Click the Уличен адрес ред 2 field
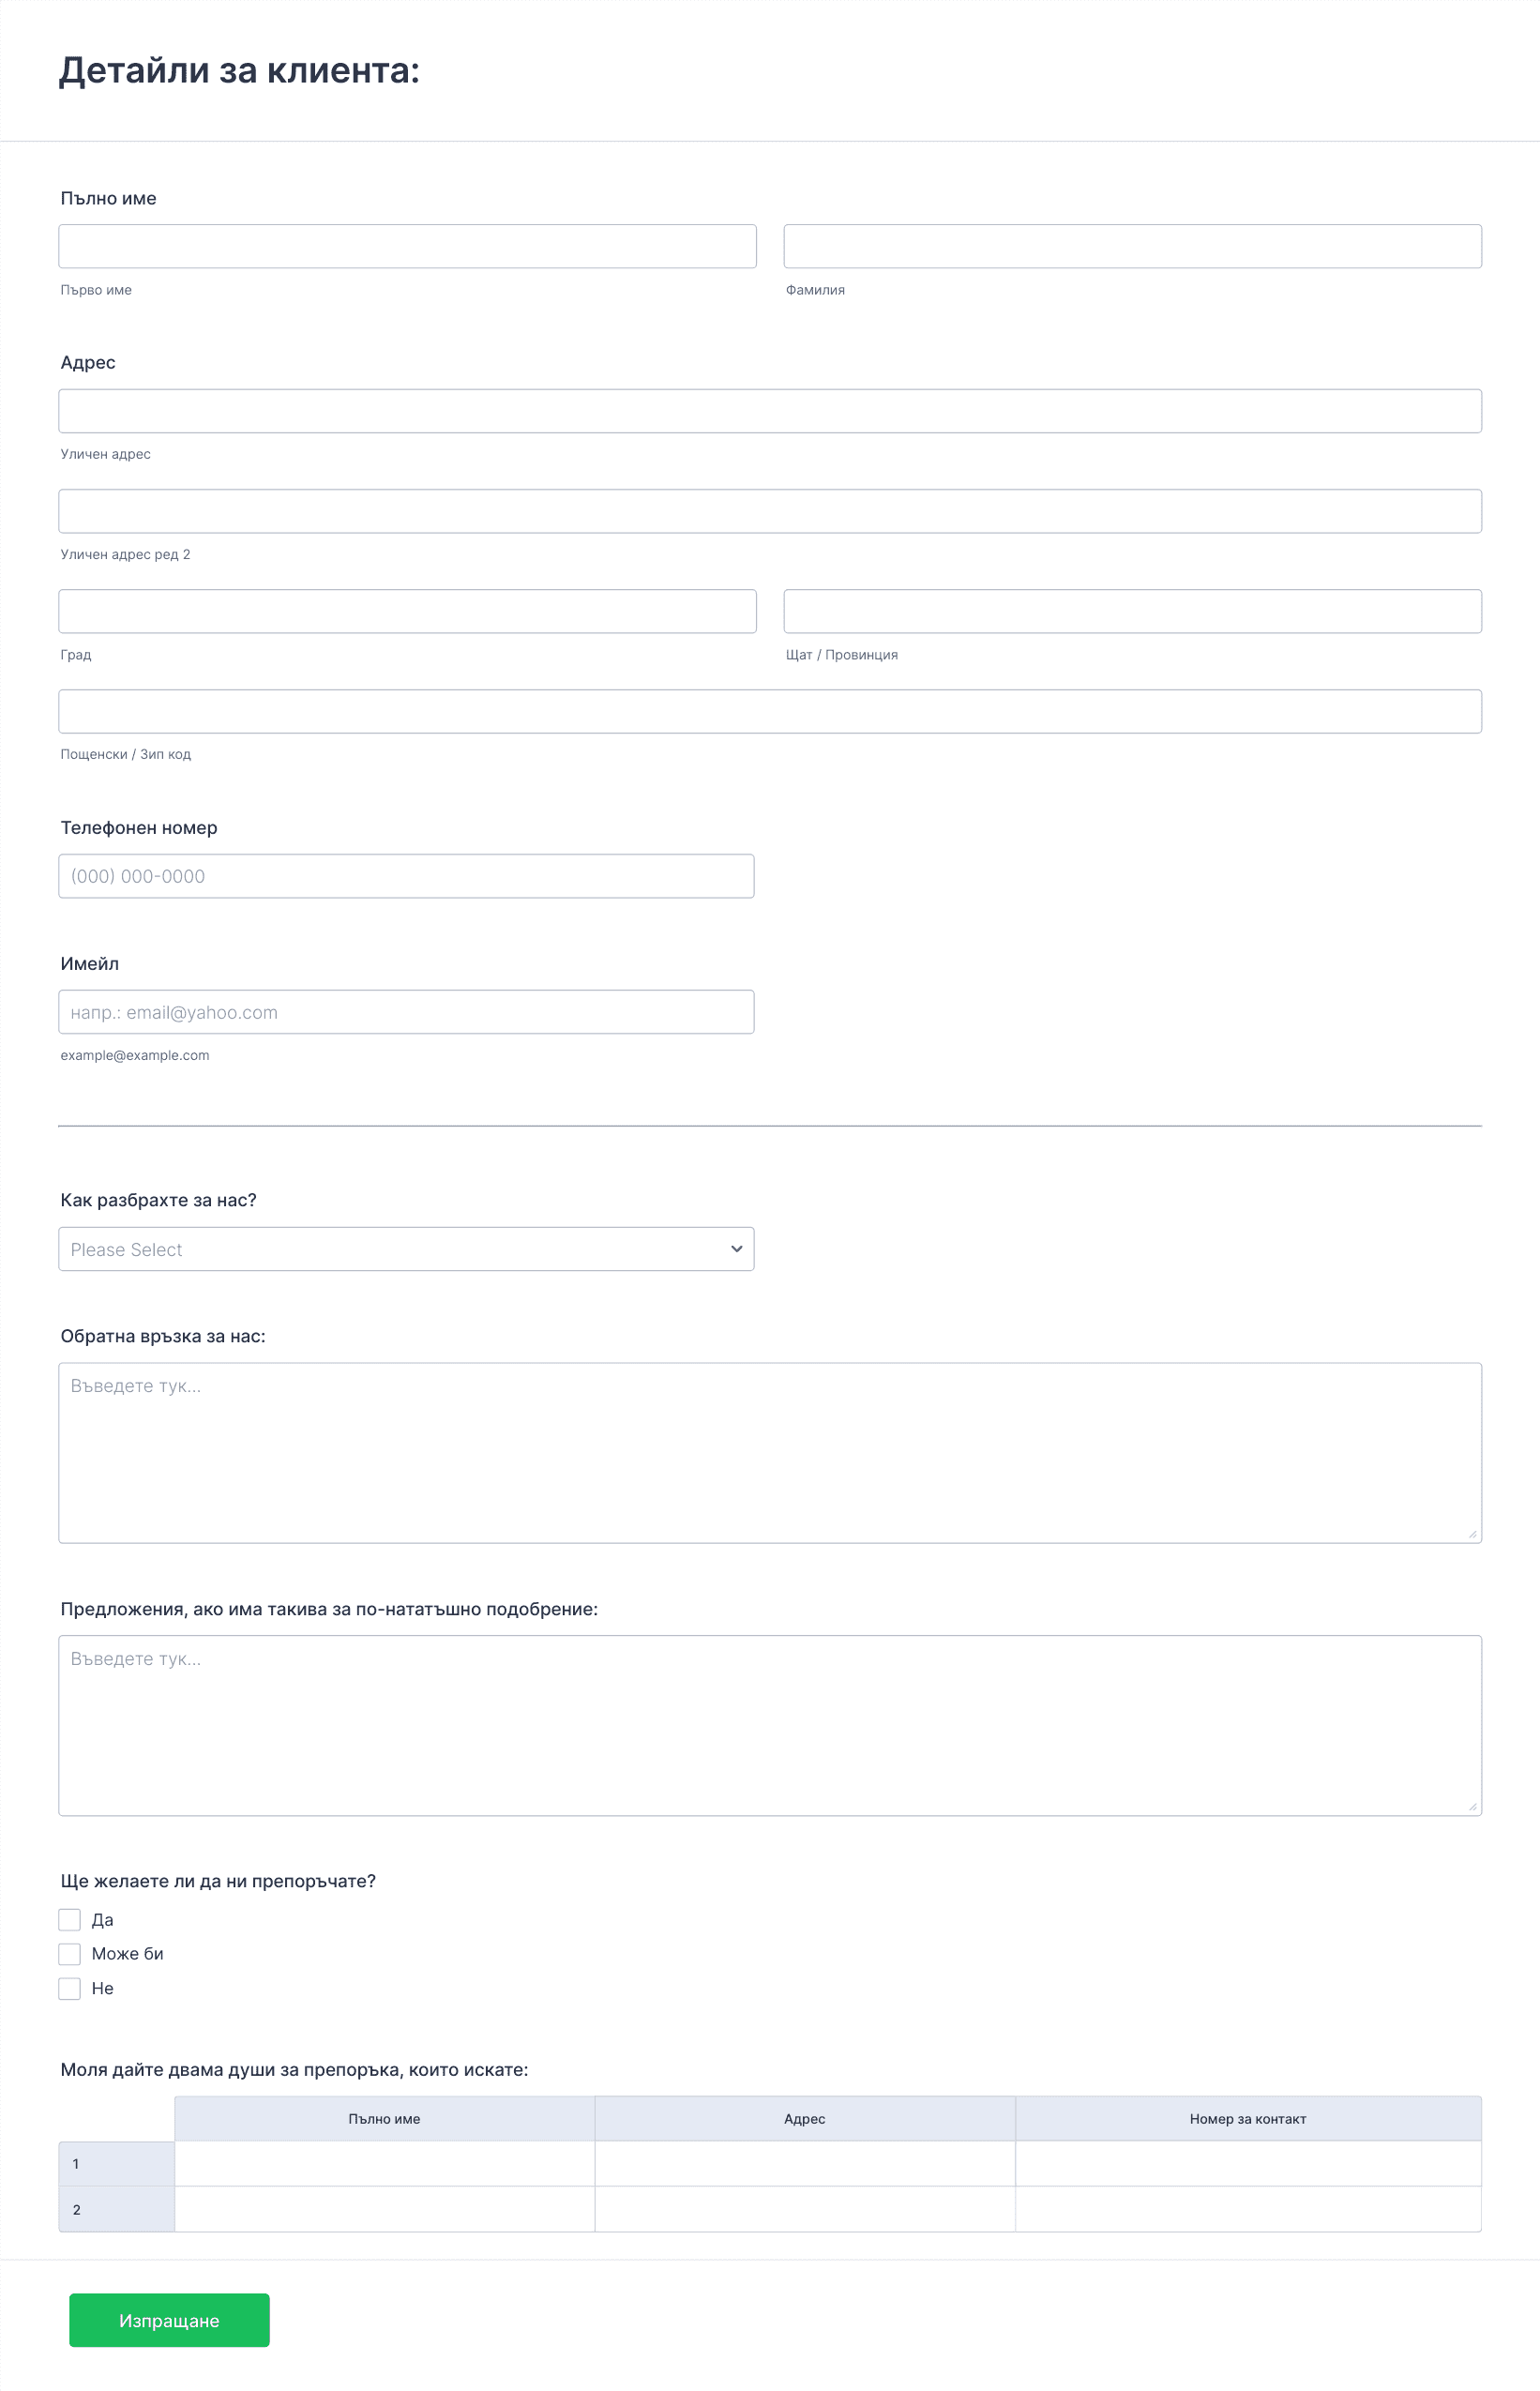This screenshot has width=1540, height=2391. pyautogui.click(x=770, y=511)
